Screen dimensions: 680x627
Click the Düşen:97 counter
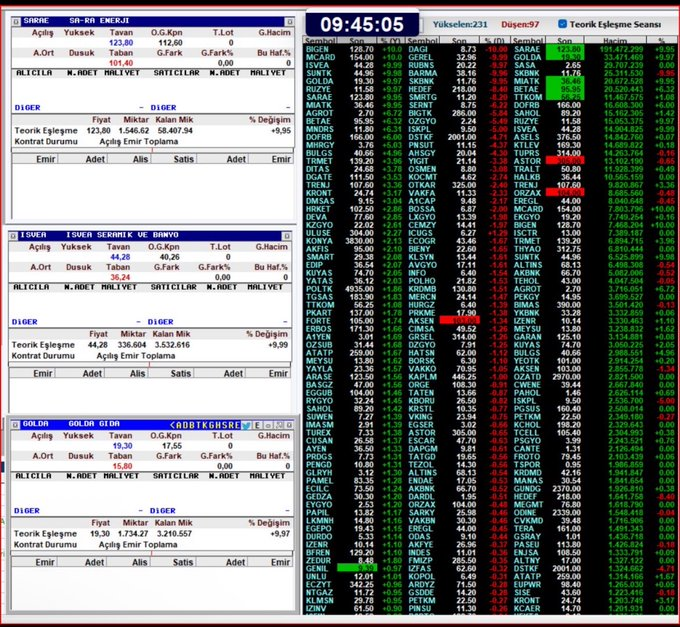pos(520,24)
